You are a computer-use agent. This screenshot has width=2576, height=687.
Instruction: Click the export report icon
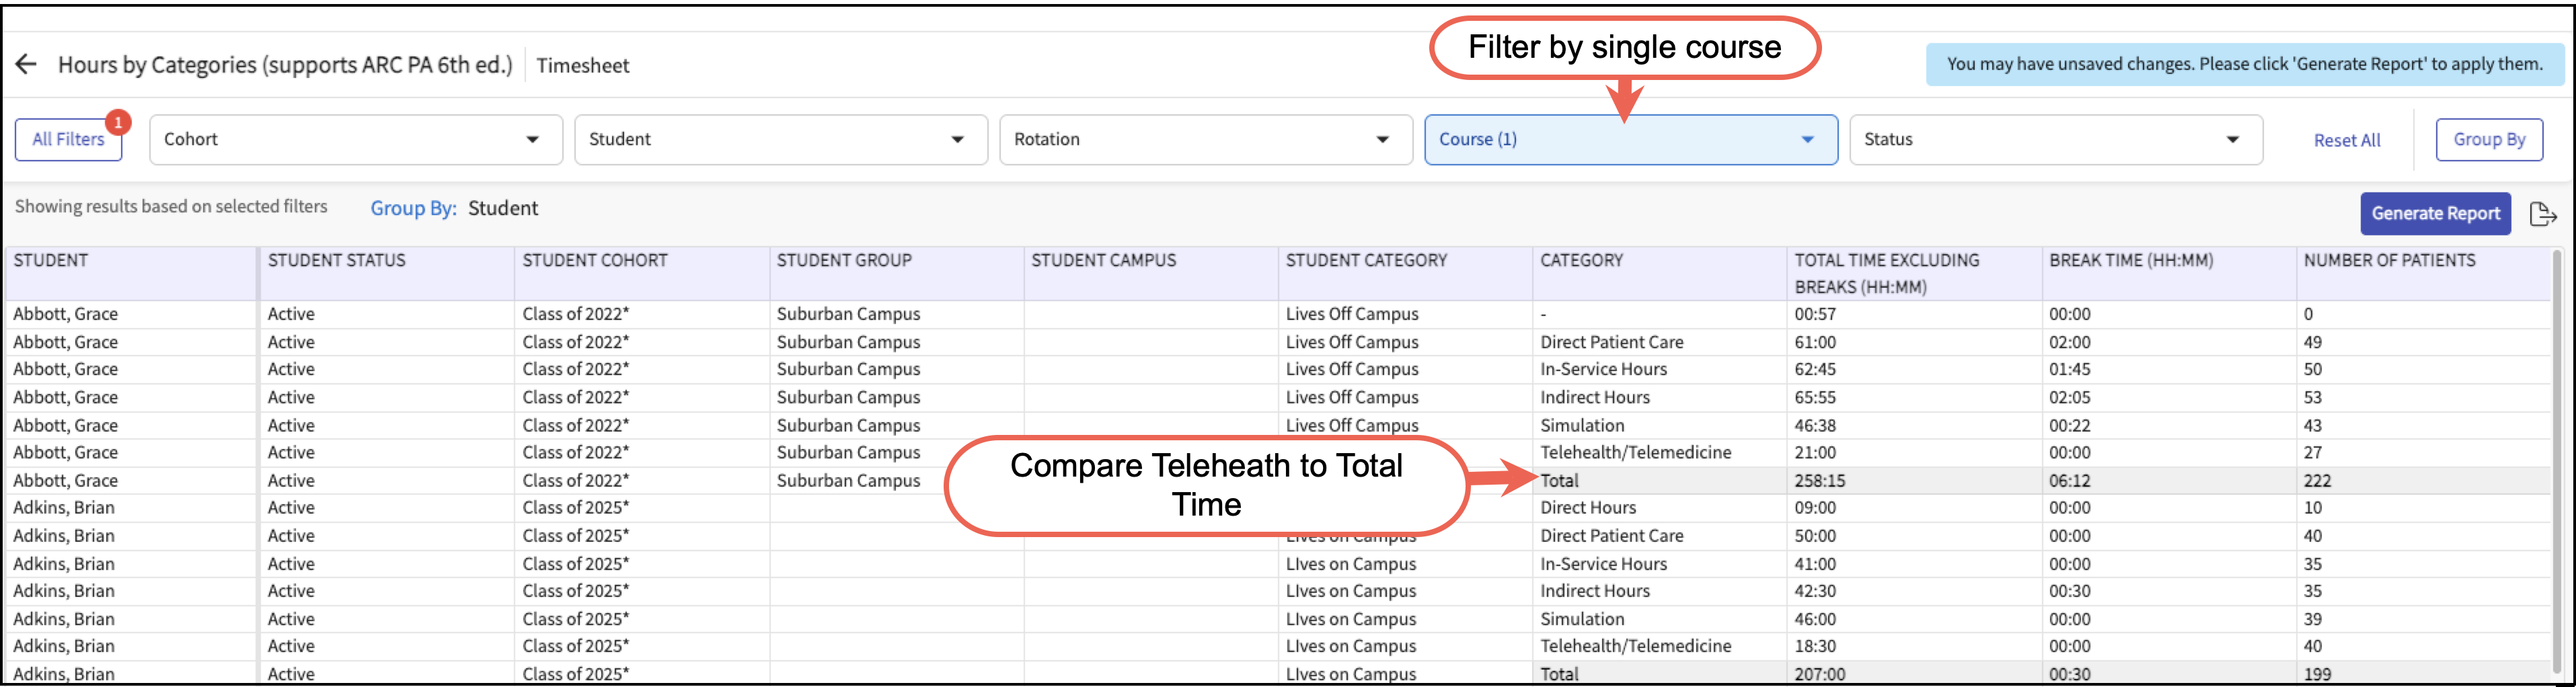pos(2542,214)
